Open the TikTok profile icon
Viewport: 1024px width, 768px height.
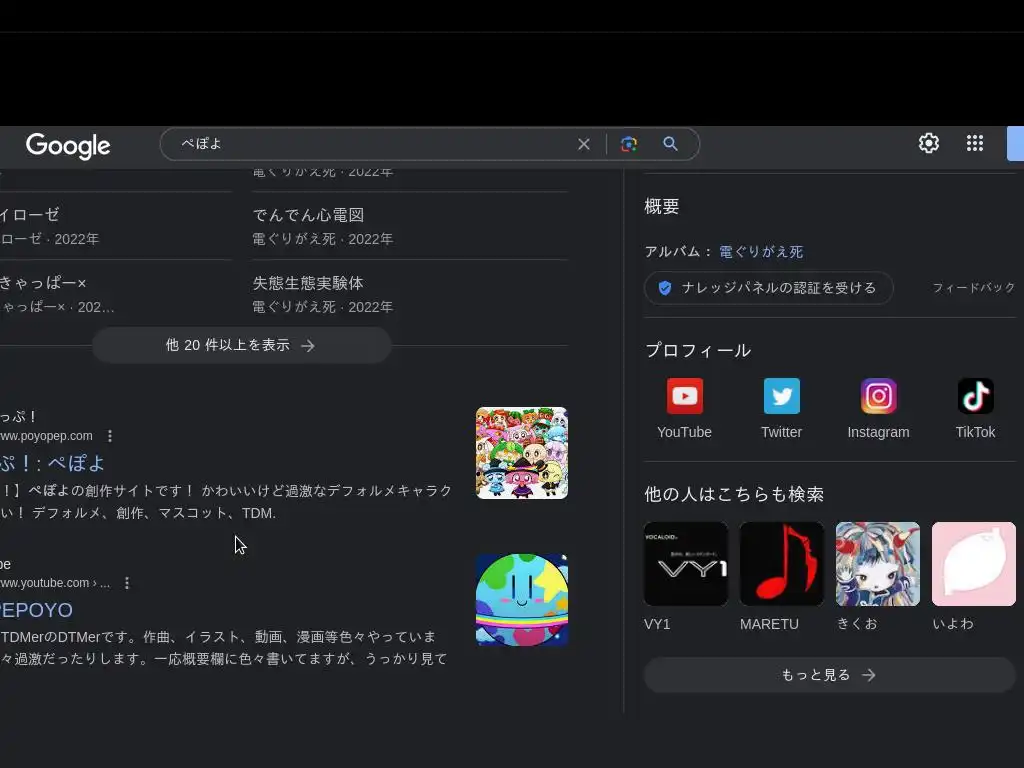tap(976, 396)
